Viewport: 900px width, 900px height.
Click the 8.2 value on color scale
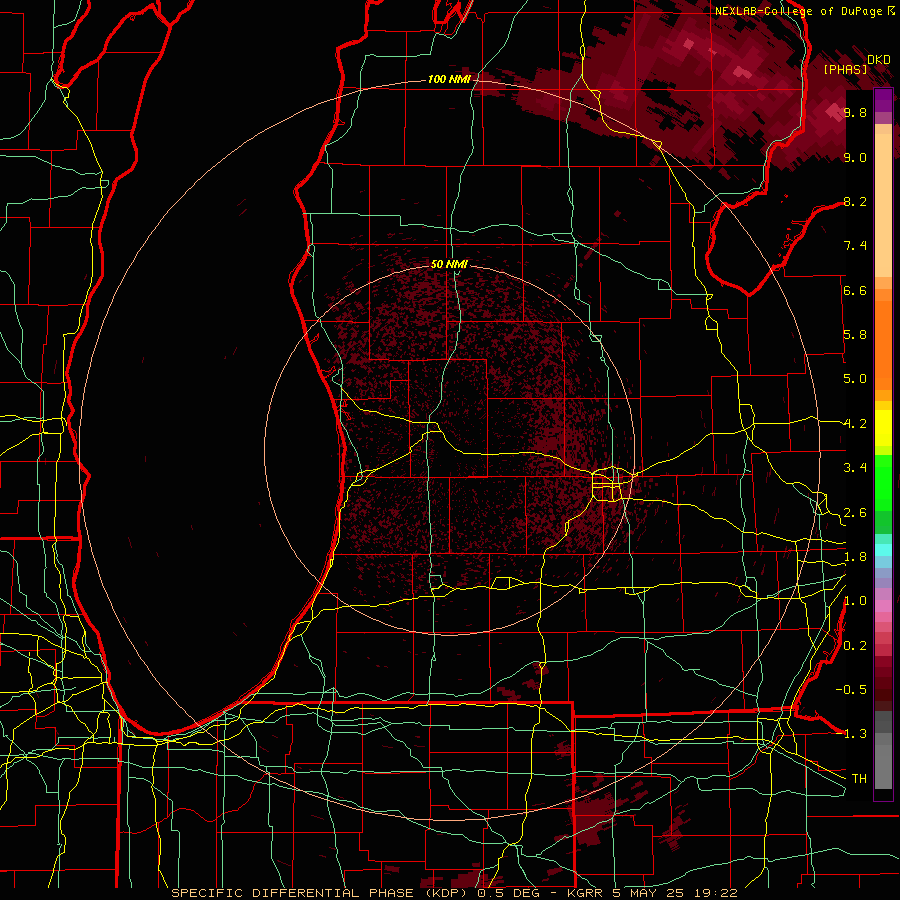855,201
